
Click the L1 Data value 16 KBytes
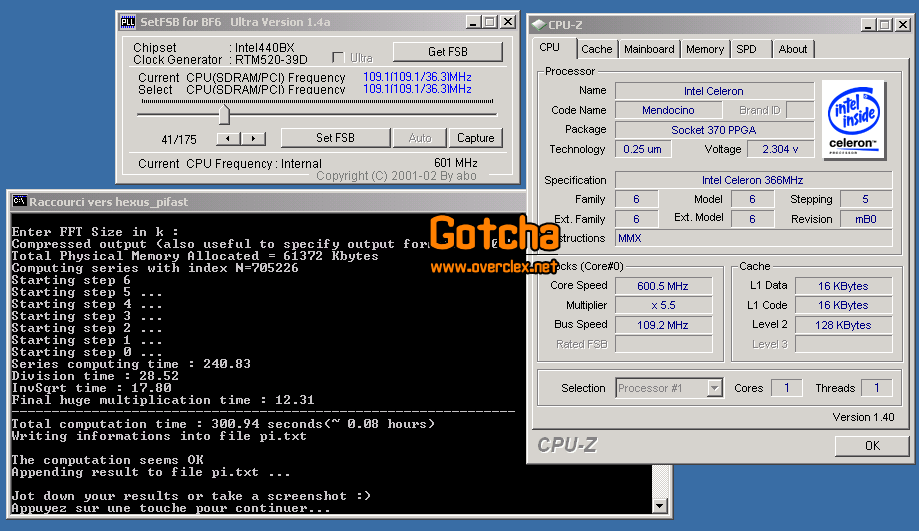point(843,286)
